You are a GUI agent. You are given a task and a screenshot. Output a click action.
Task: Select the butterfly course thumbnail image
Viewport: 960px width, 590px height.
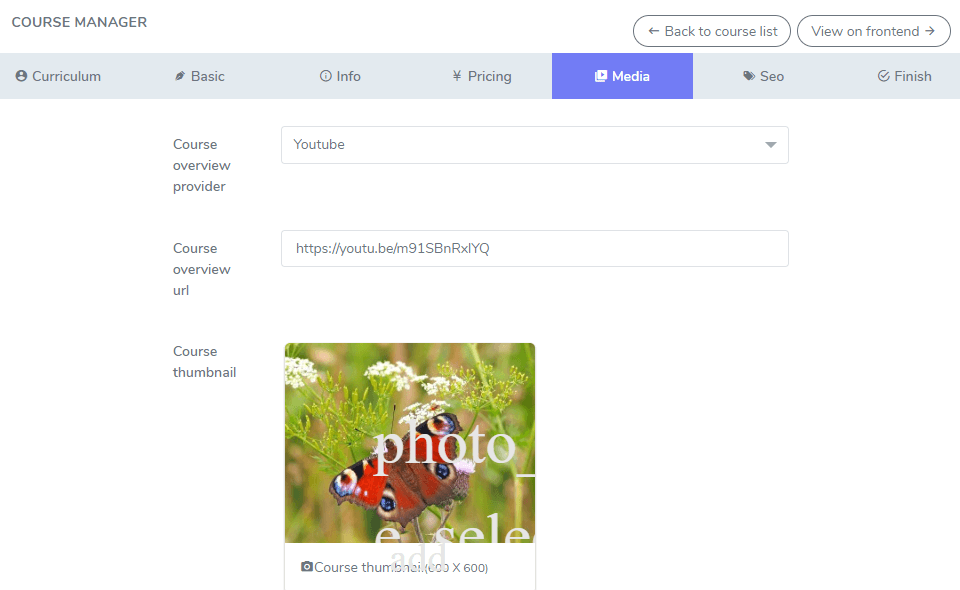pos(409,442)
